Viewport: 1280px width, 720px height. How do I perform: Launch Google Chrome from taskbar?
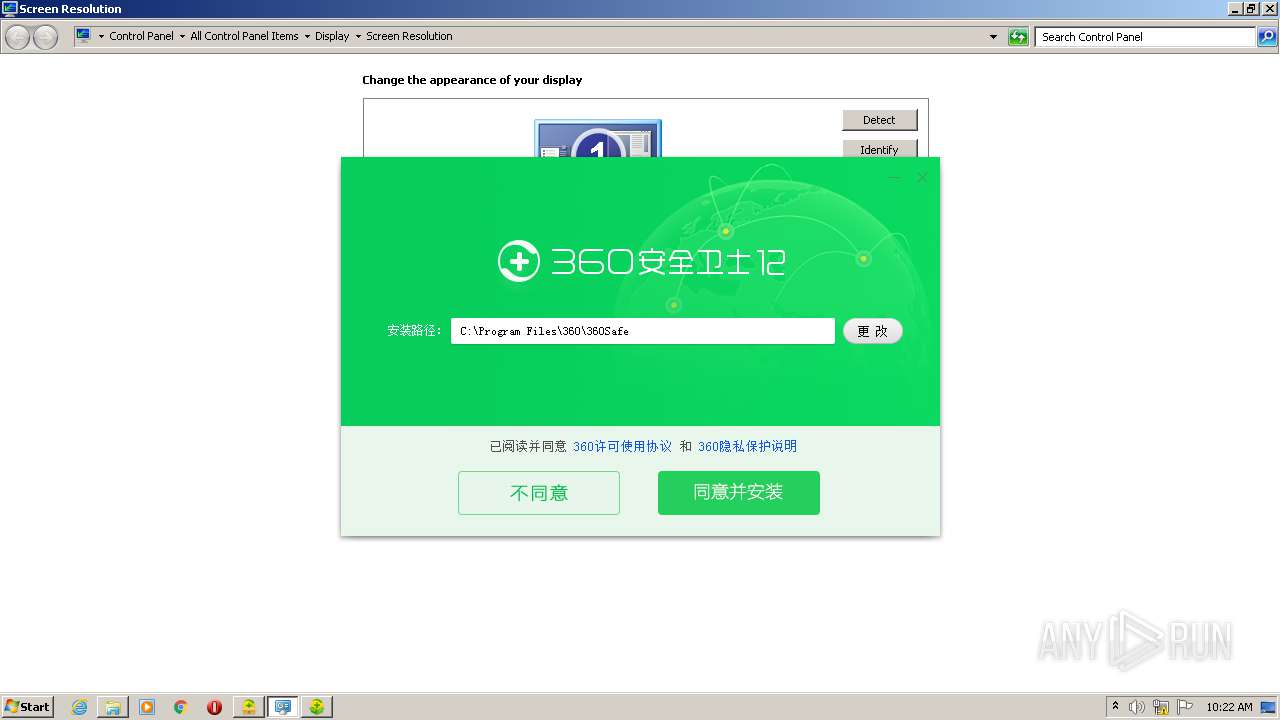181,707
